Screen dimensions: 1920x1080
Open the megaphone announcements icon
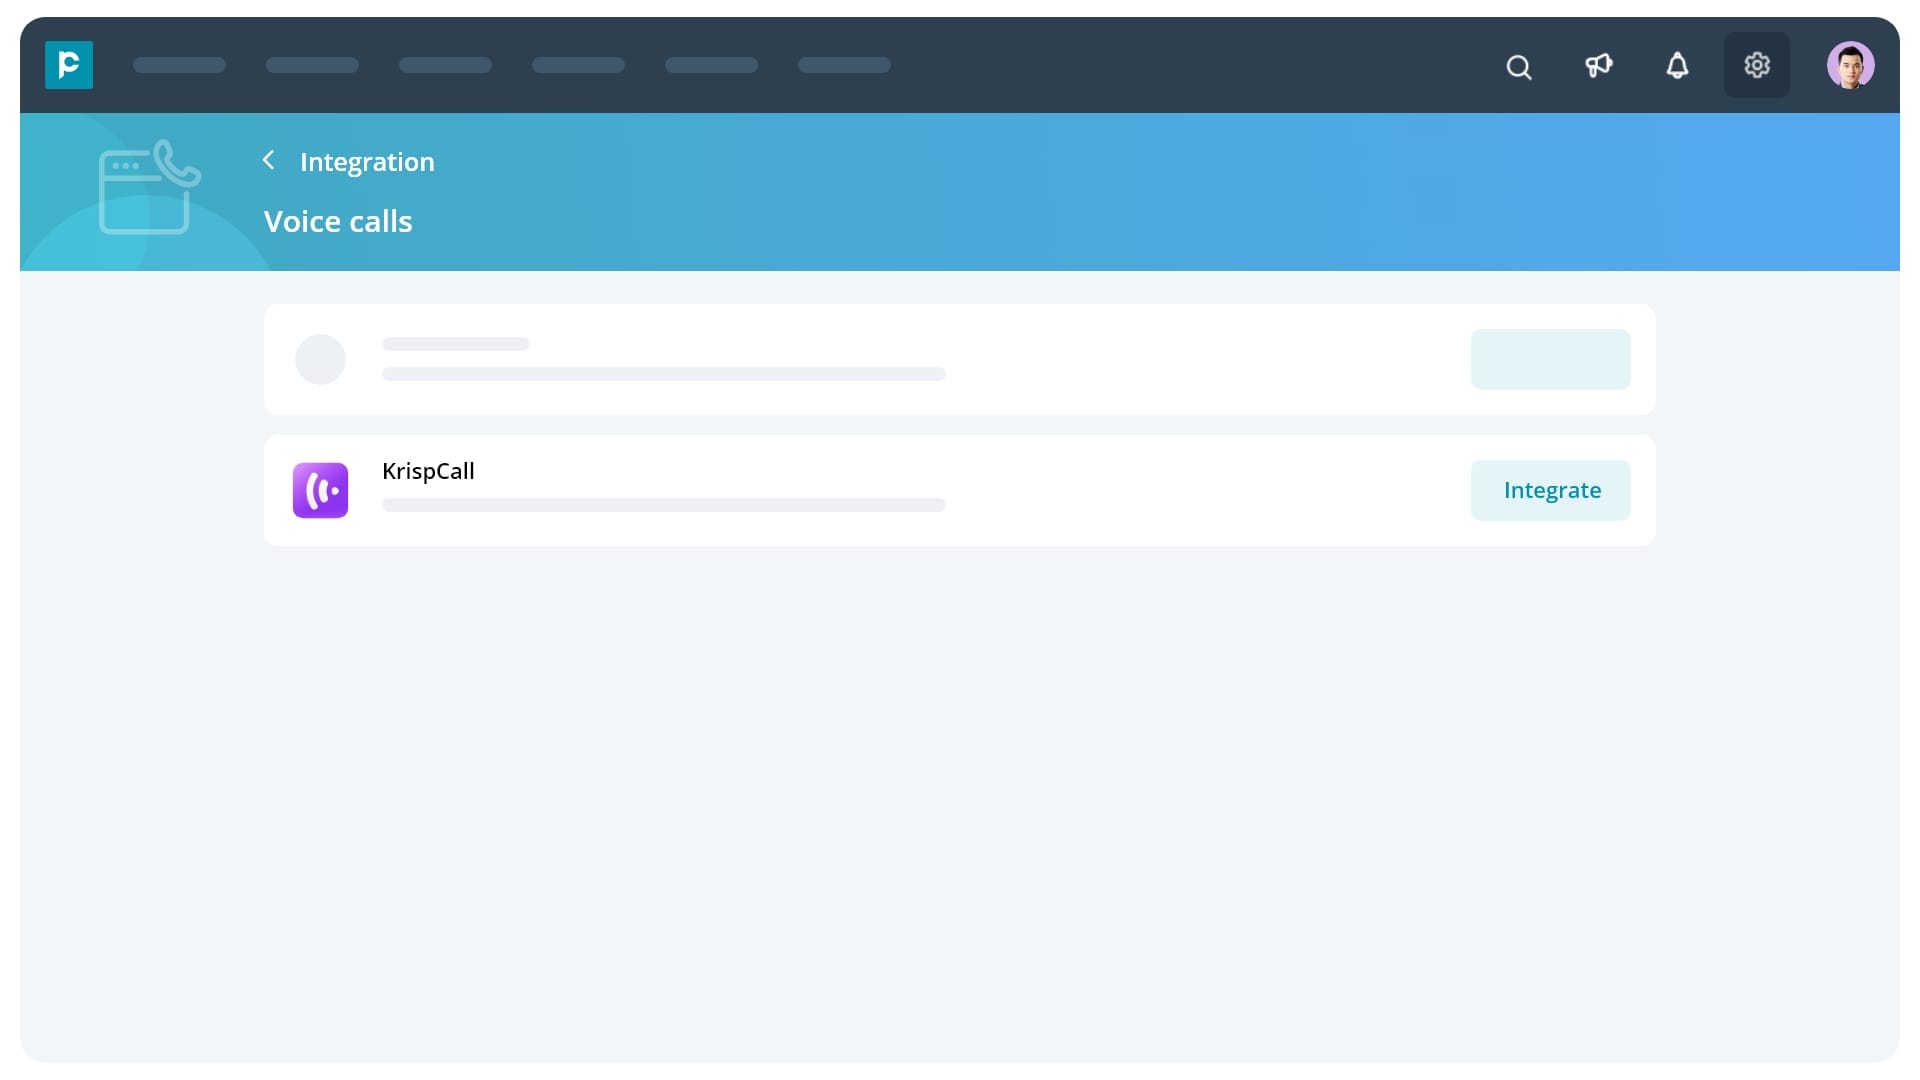coord(1598,66)
